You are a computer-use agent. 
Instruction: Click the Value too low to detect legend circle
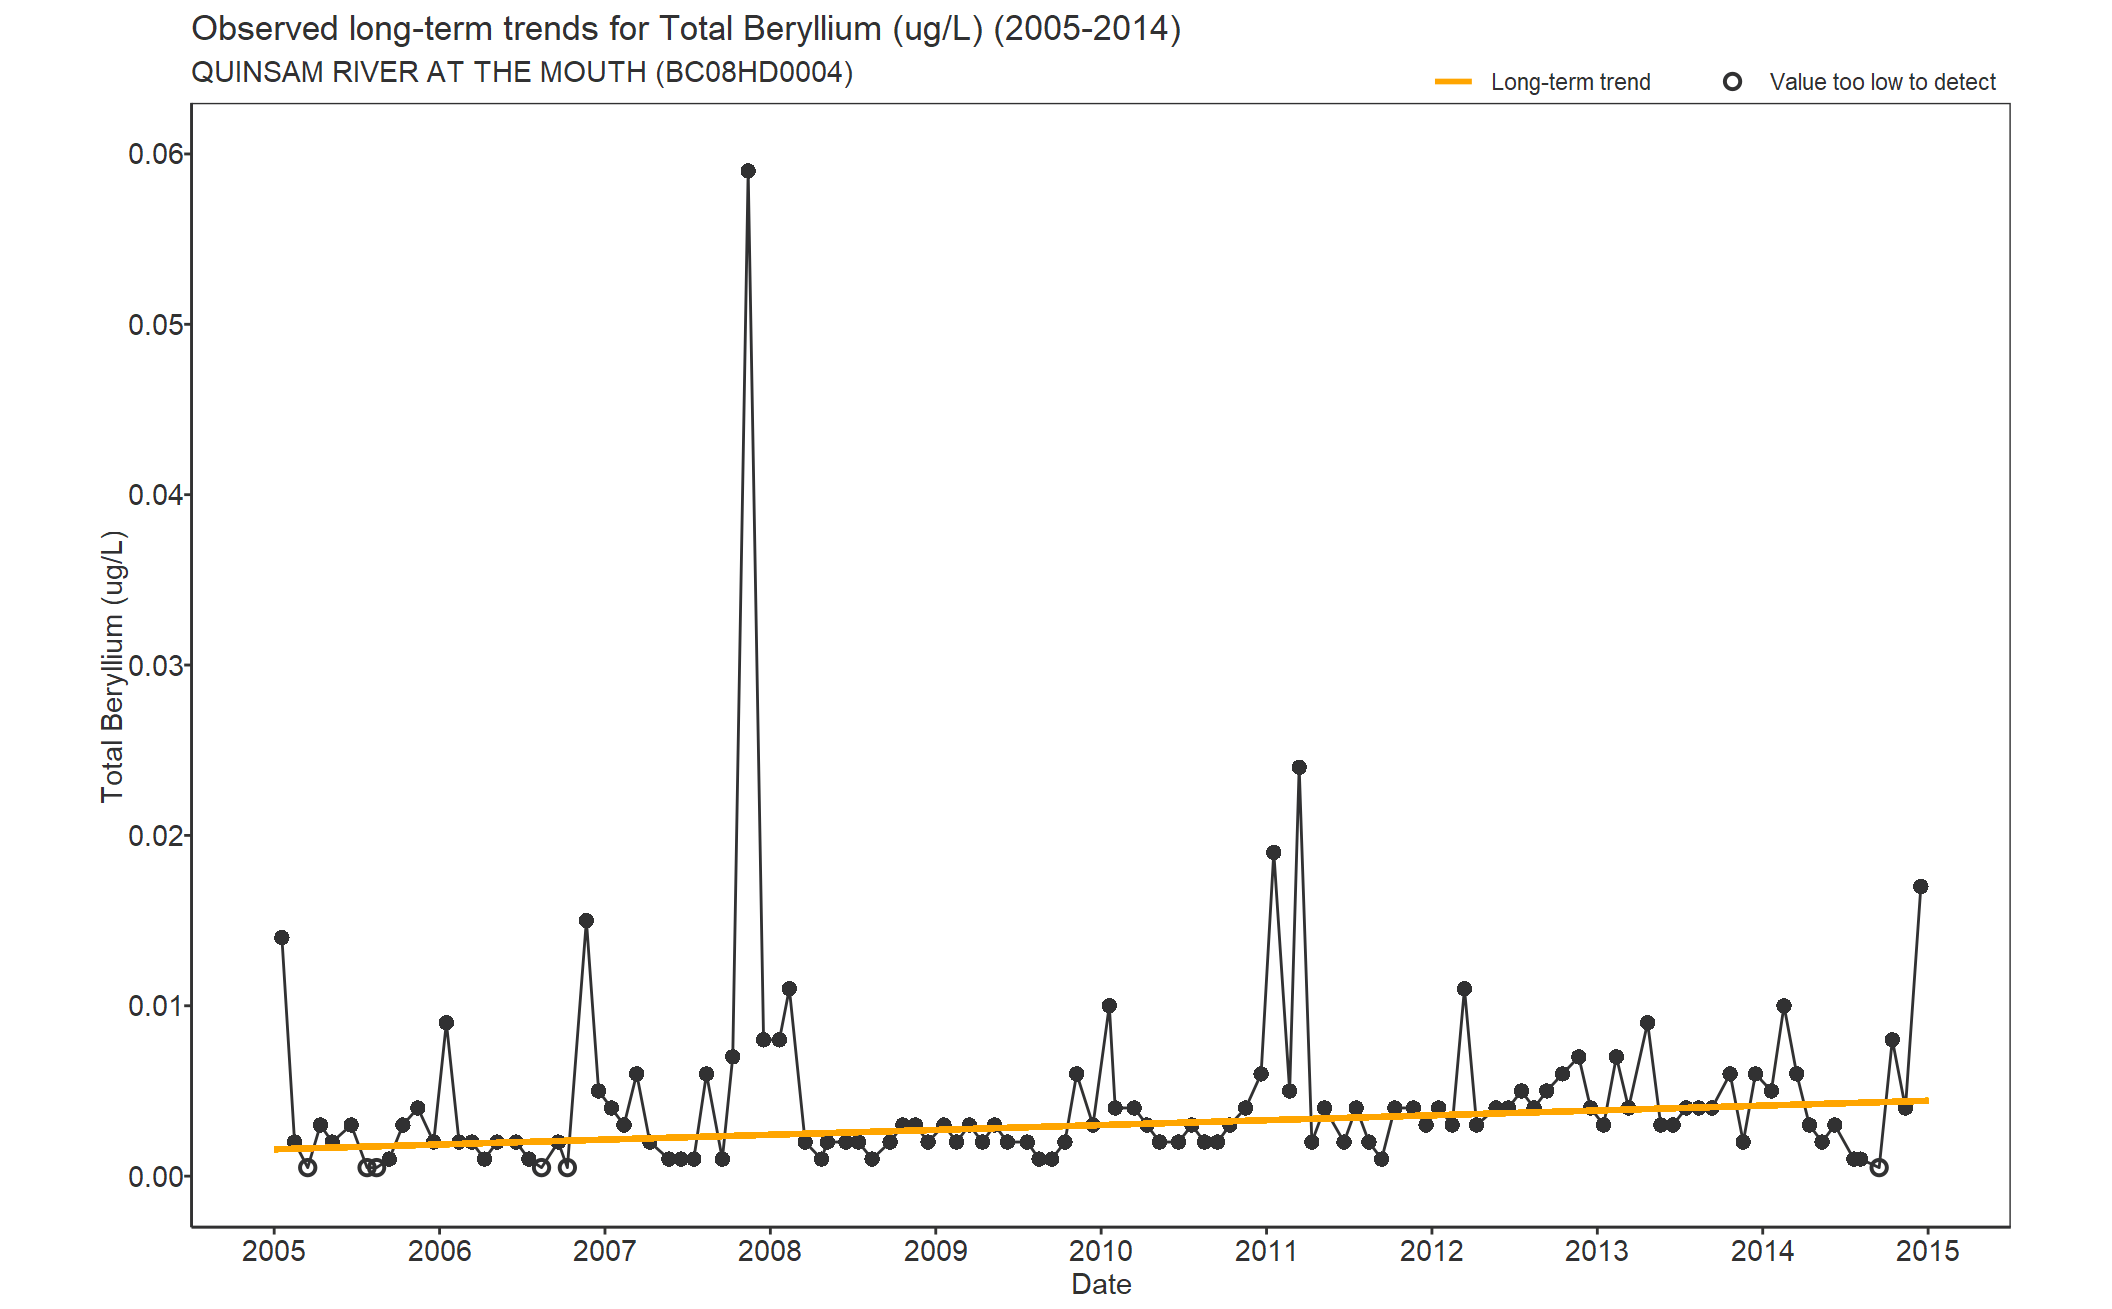[x=1732, y=82]
